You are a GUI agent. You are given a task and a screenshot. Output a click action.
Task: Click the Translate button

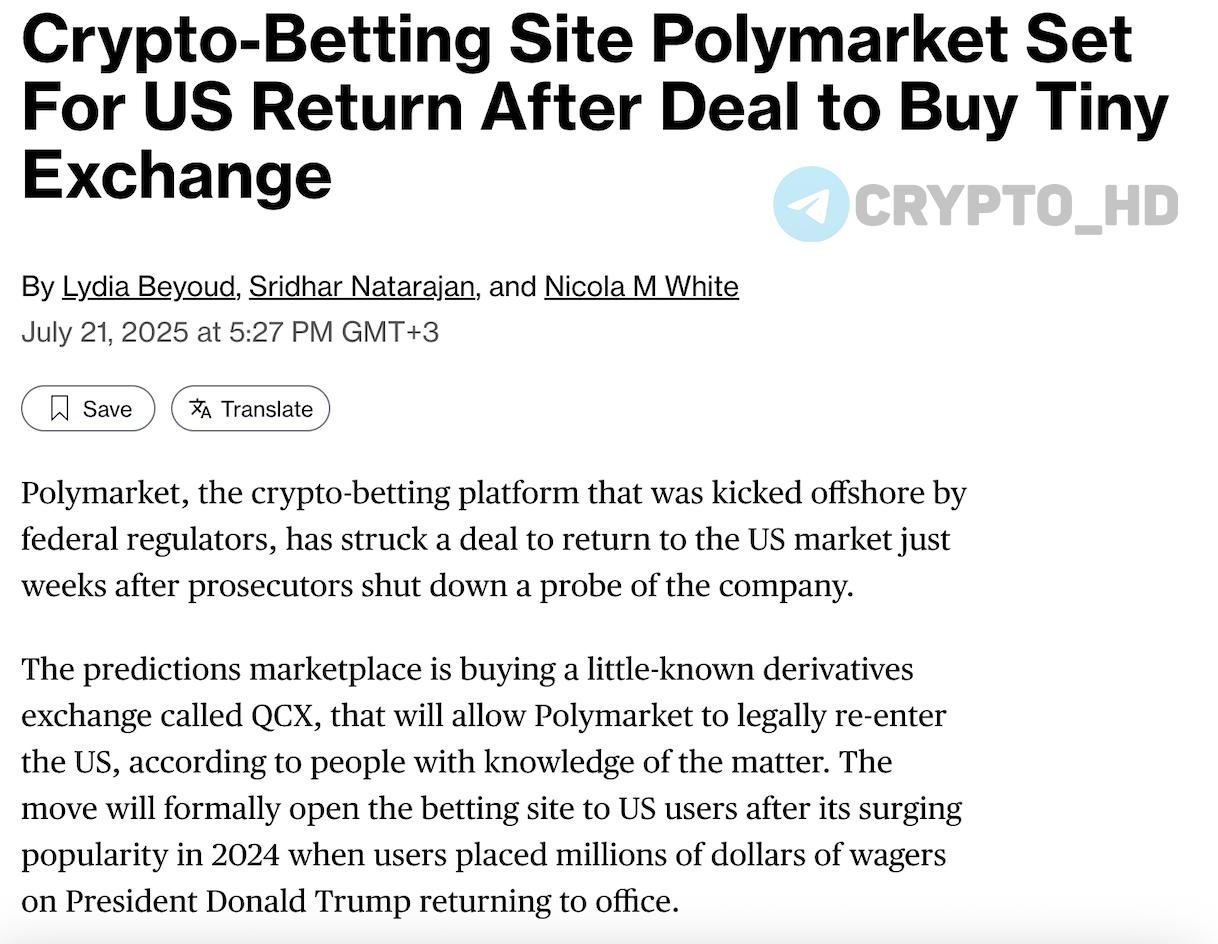coord(250,408)
